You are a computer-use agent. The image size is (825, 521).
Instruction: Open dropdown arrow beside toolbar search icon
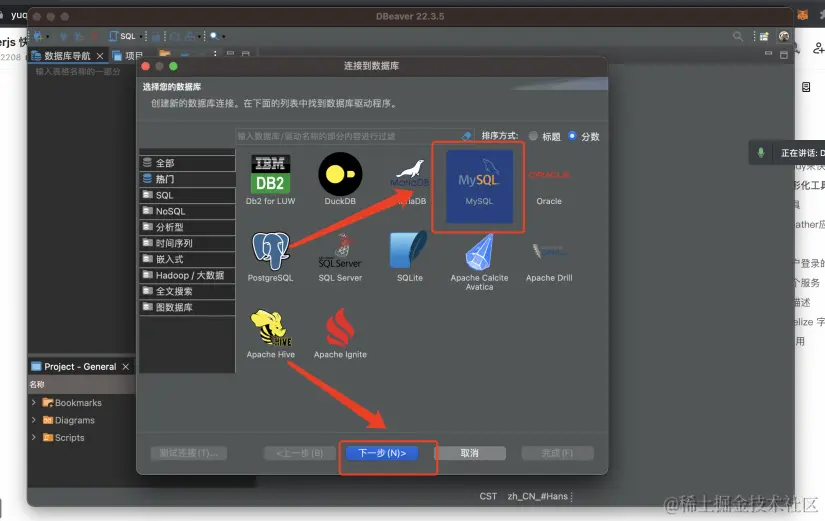(223, 36)
